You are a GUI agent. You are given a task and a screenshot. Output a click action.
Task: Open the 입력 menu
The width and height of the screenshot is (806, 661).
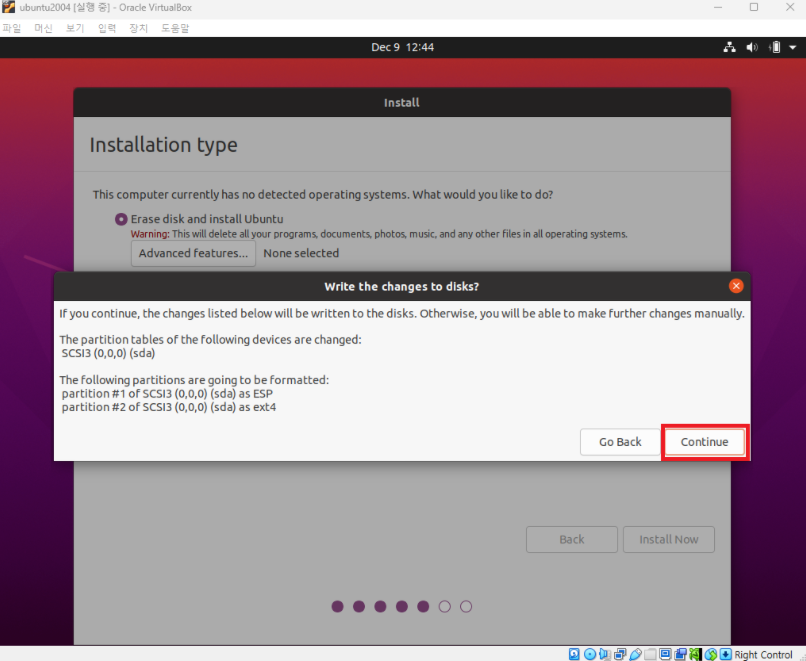click(107, 28)
